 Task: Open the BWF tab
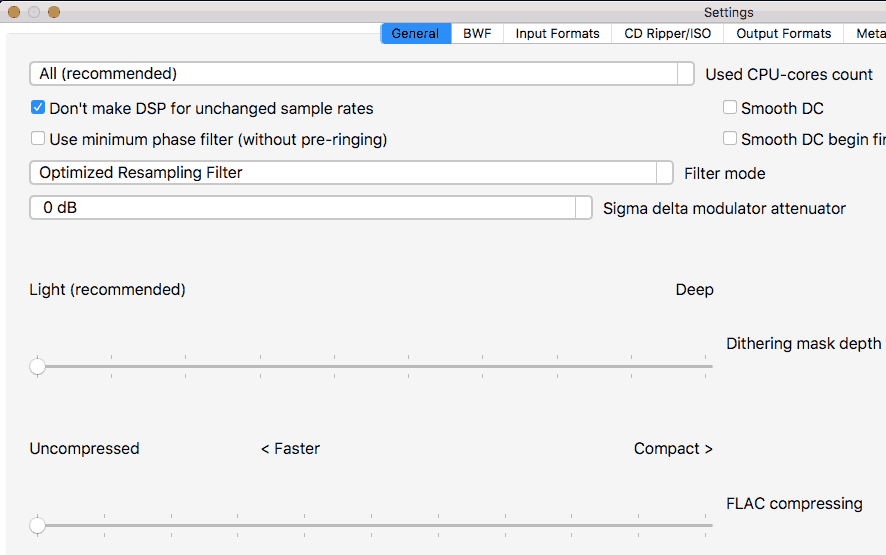(477, 33)
